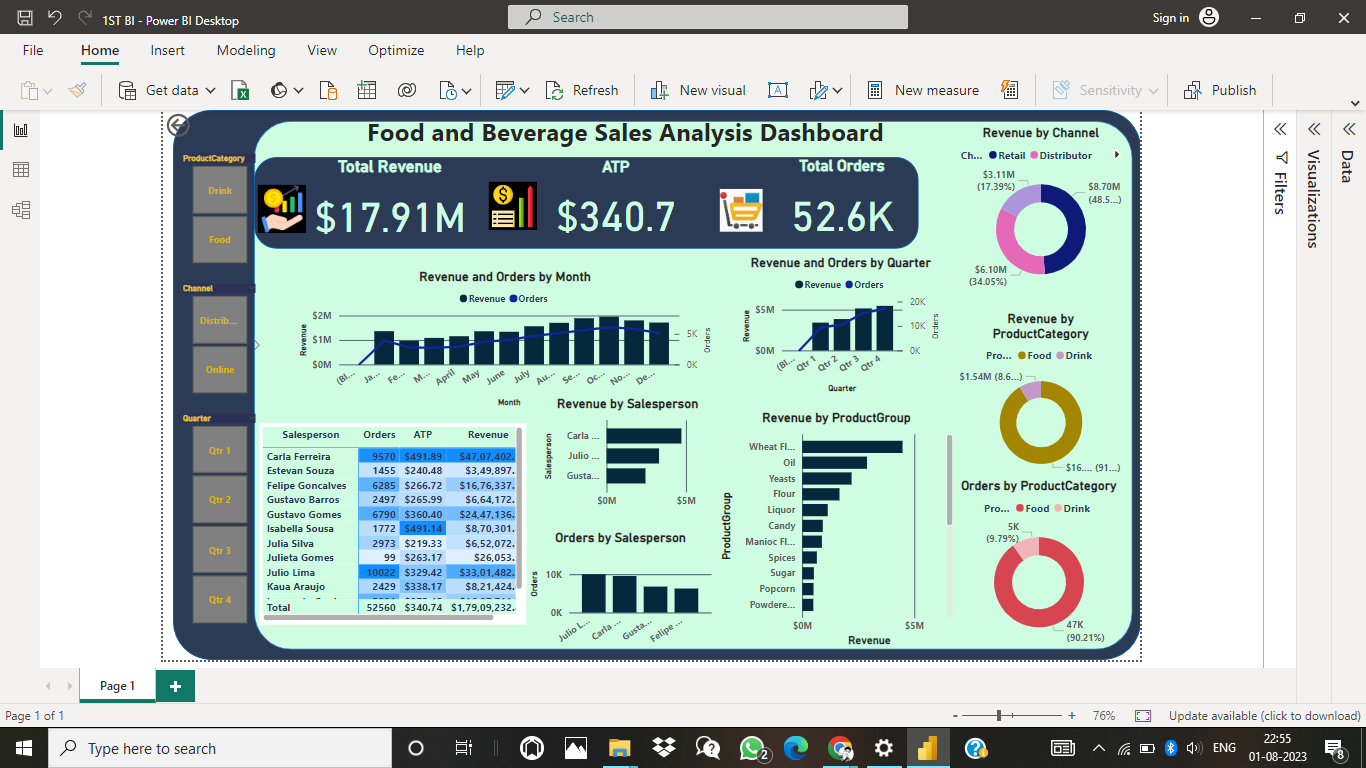Select the Report view icon in left sidebar
Image resolution: width=1366 pixels, height=768 pixels.
coord(20,128)
